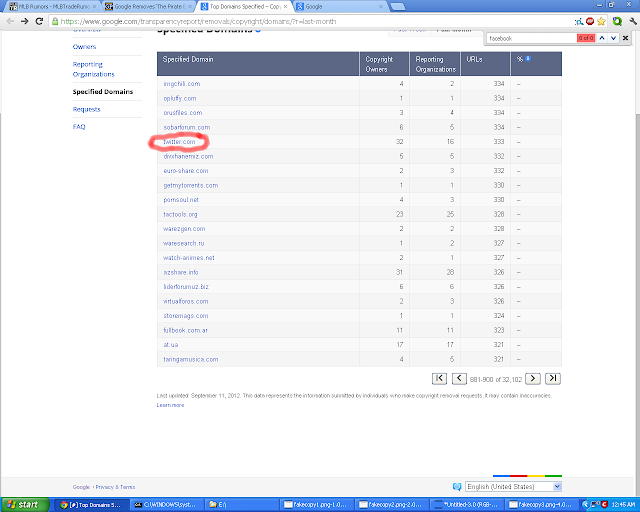The height and width of the screenshot is (512, 640).
Task: Go back with the browser back arrow
Action: (x=10, y=21)
